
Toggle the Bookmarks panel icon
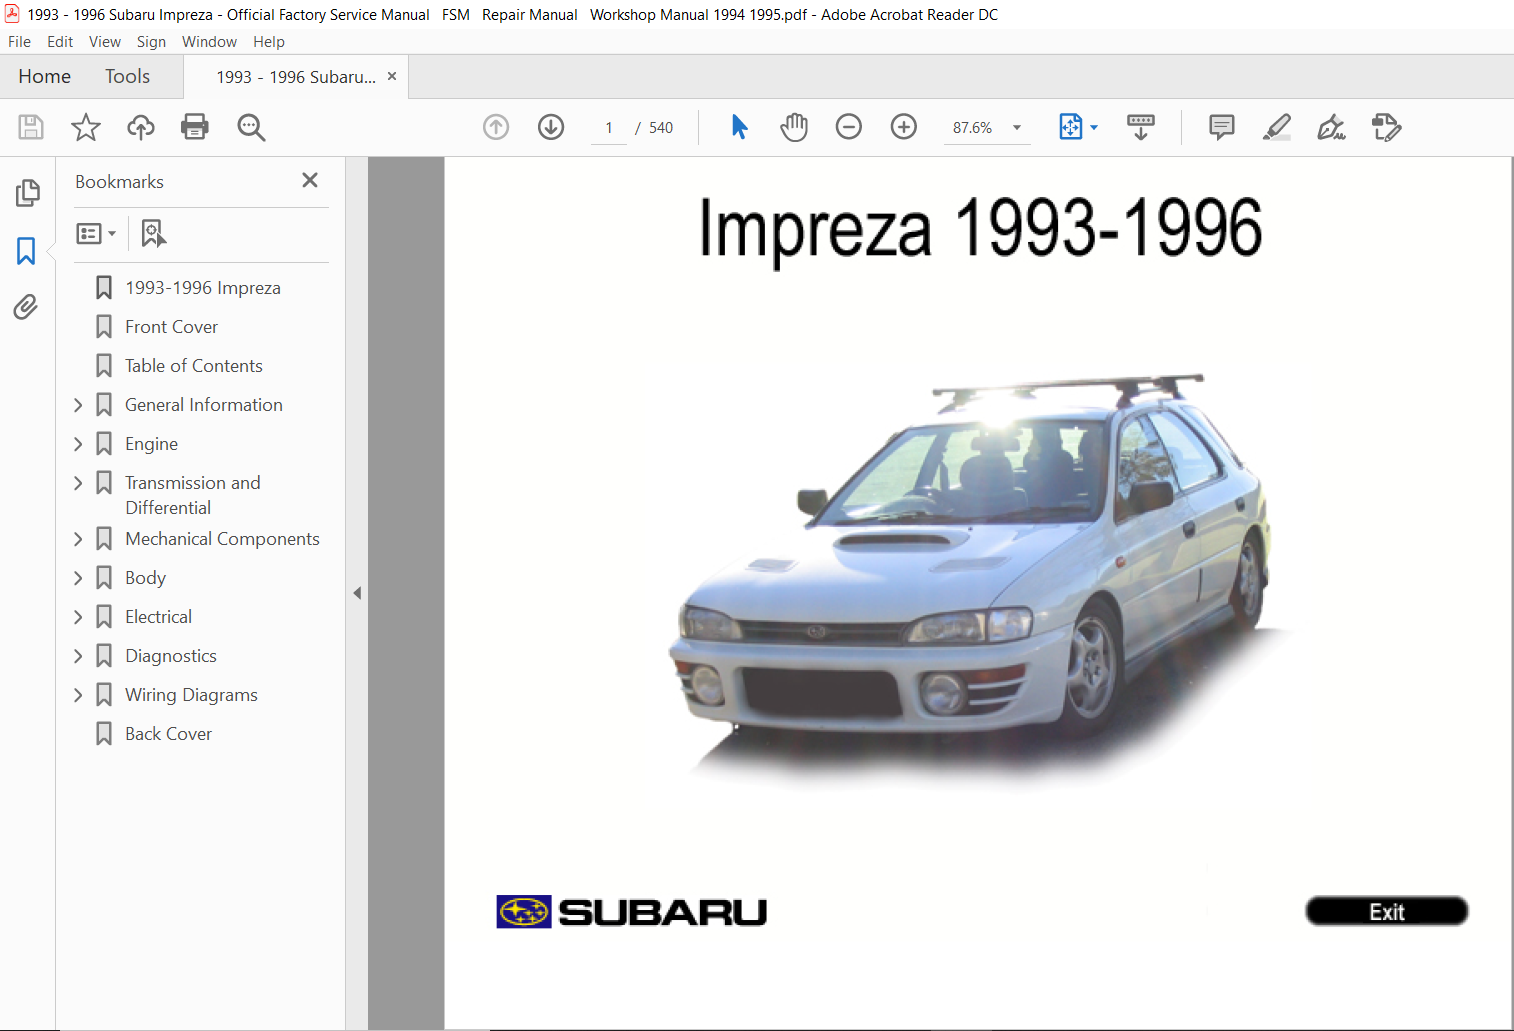coord(26,250)
